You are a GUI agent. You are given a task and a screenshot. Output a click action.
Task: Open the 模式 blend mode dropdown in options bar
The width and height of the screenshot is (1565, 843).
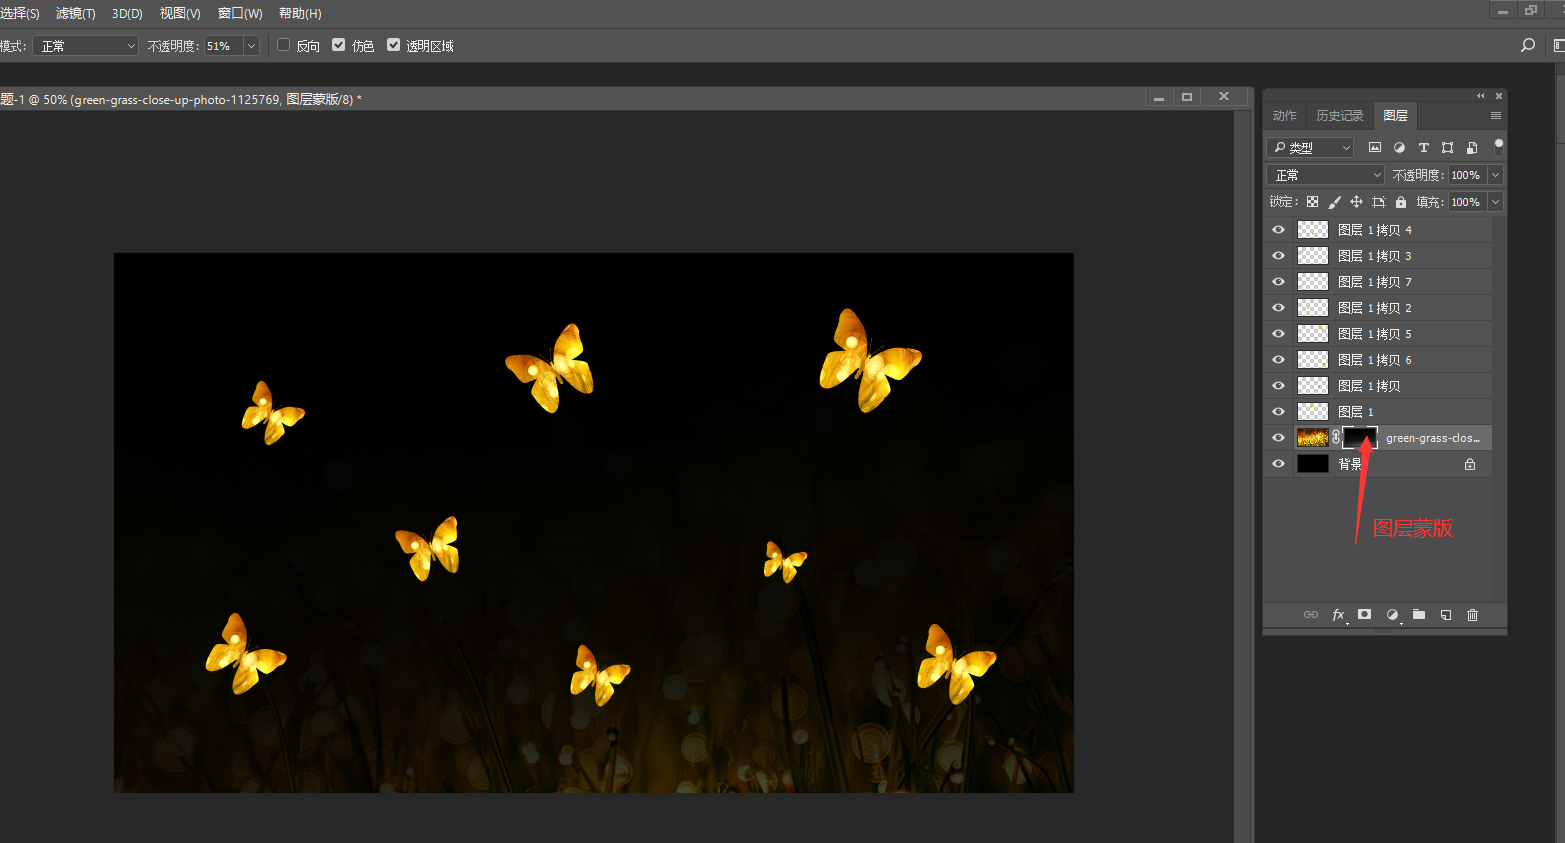coord(85,46)
